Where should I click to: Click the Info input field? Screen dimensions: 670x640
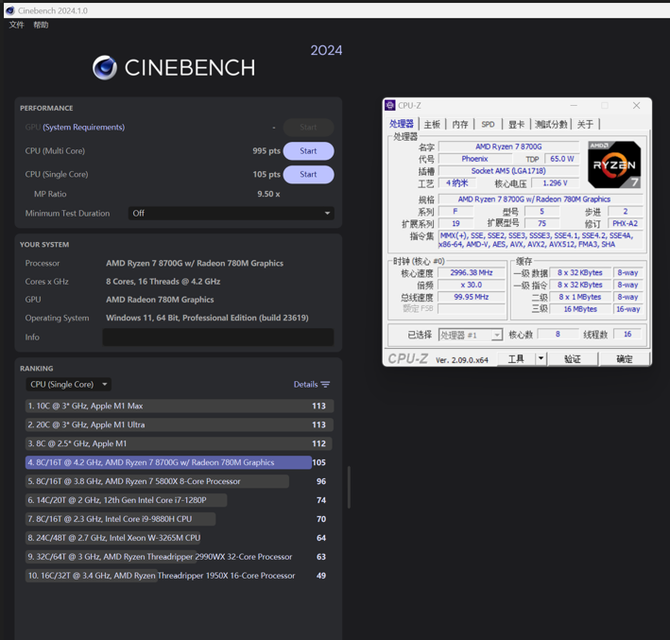(x=218, y=337)
